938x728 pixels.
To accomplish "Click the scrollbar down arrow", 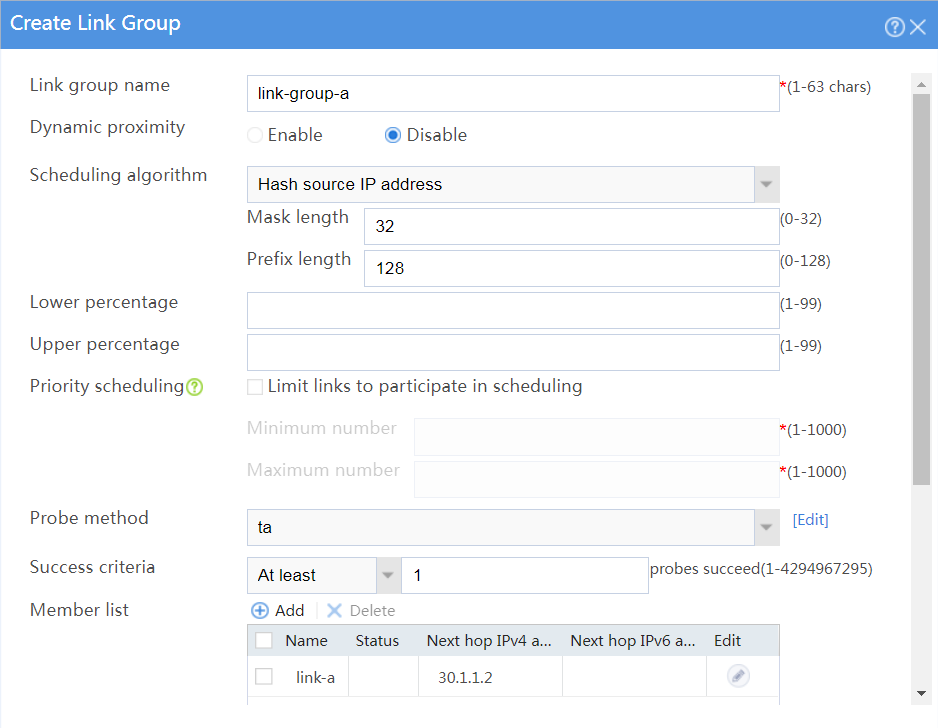I will 921,693.
